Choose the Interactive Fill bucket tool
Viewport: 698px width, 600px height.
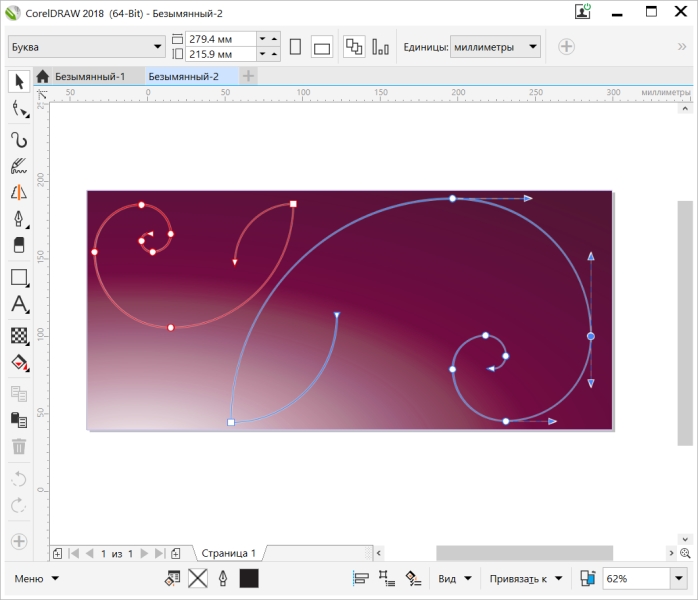(19, 362)
